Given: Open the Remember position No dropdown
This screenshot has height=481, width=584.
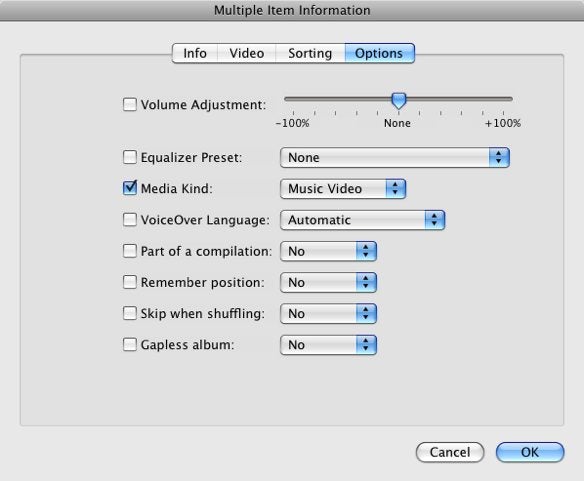Looking at the screenshot, I should tap(328, 282).
